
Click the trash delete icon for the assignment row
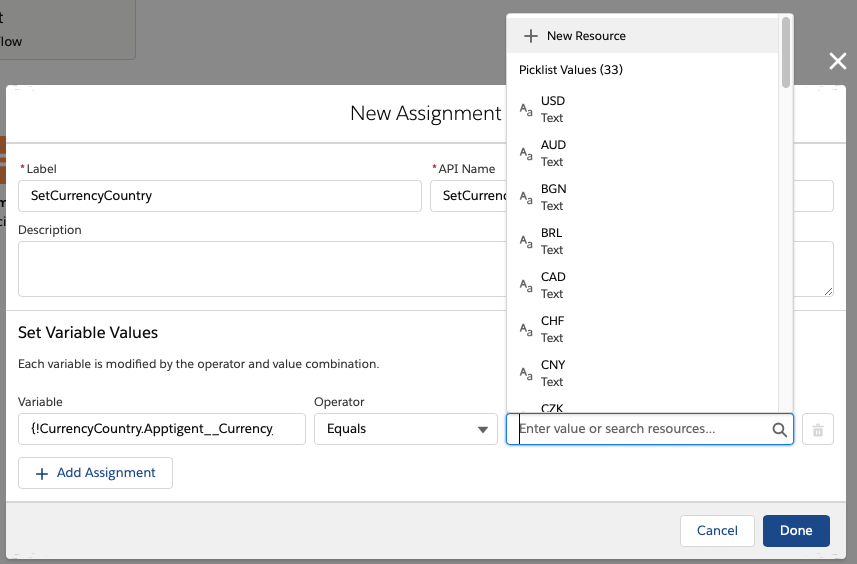[818, 430]
